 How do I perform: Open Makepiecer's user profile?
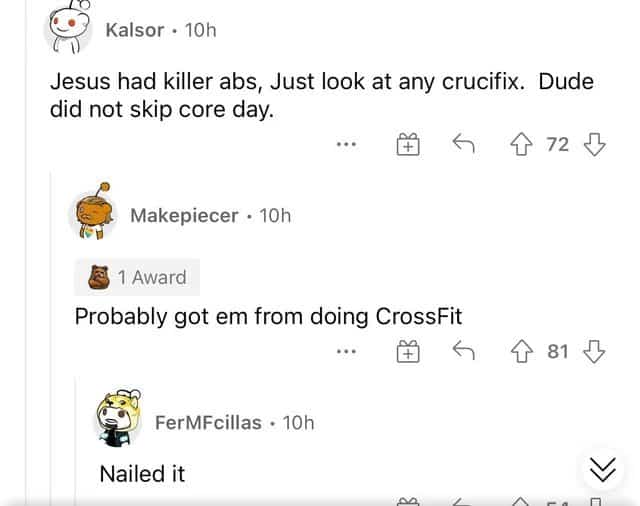click(x=184, y=215)
